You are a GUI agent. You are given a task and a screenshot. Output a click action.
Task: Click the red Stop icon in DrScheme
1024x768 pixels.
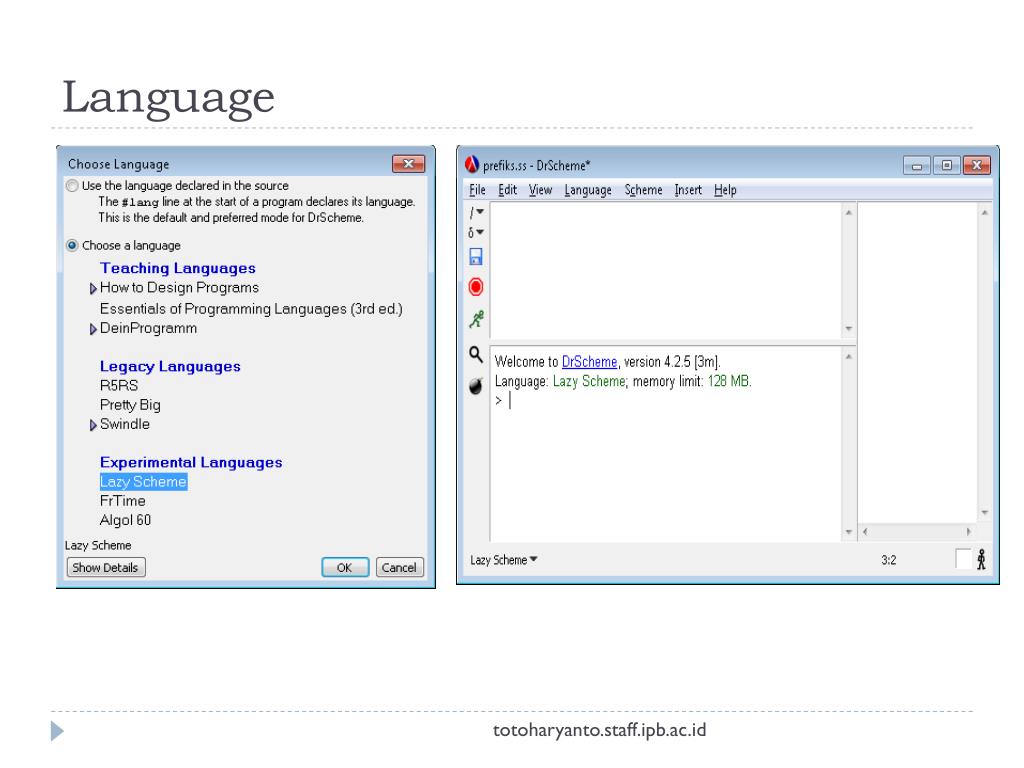475,287
